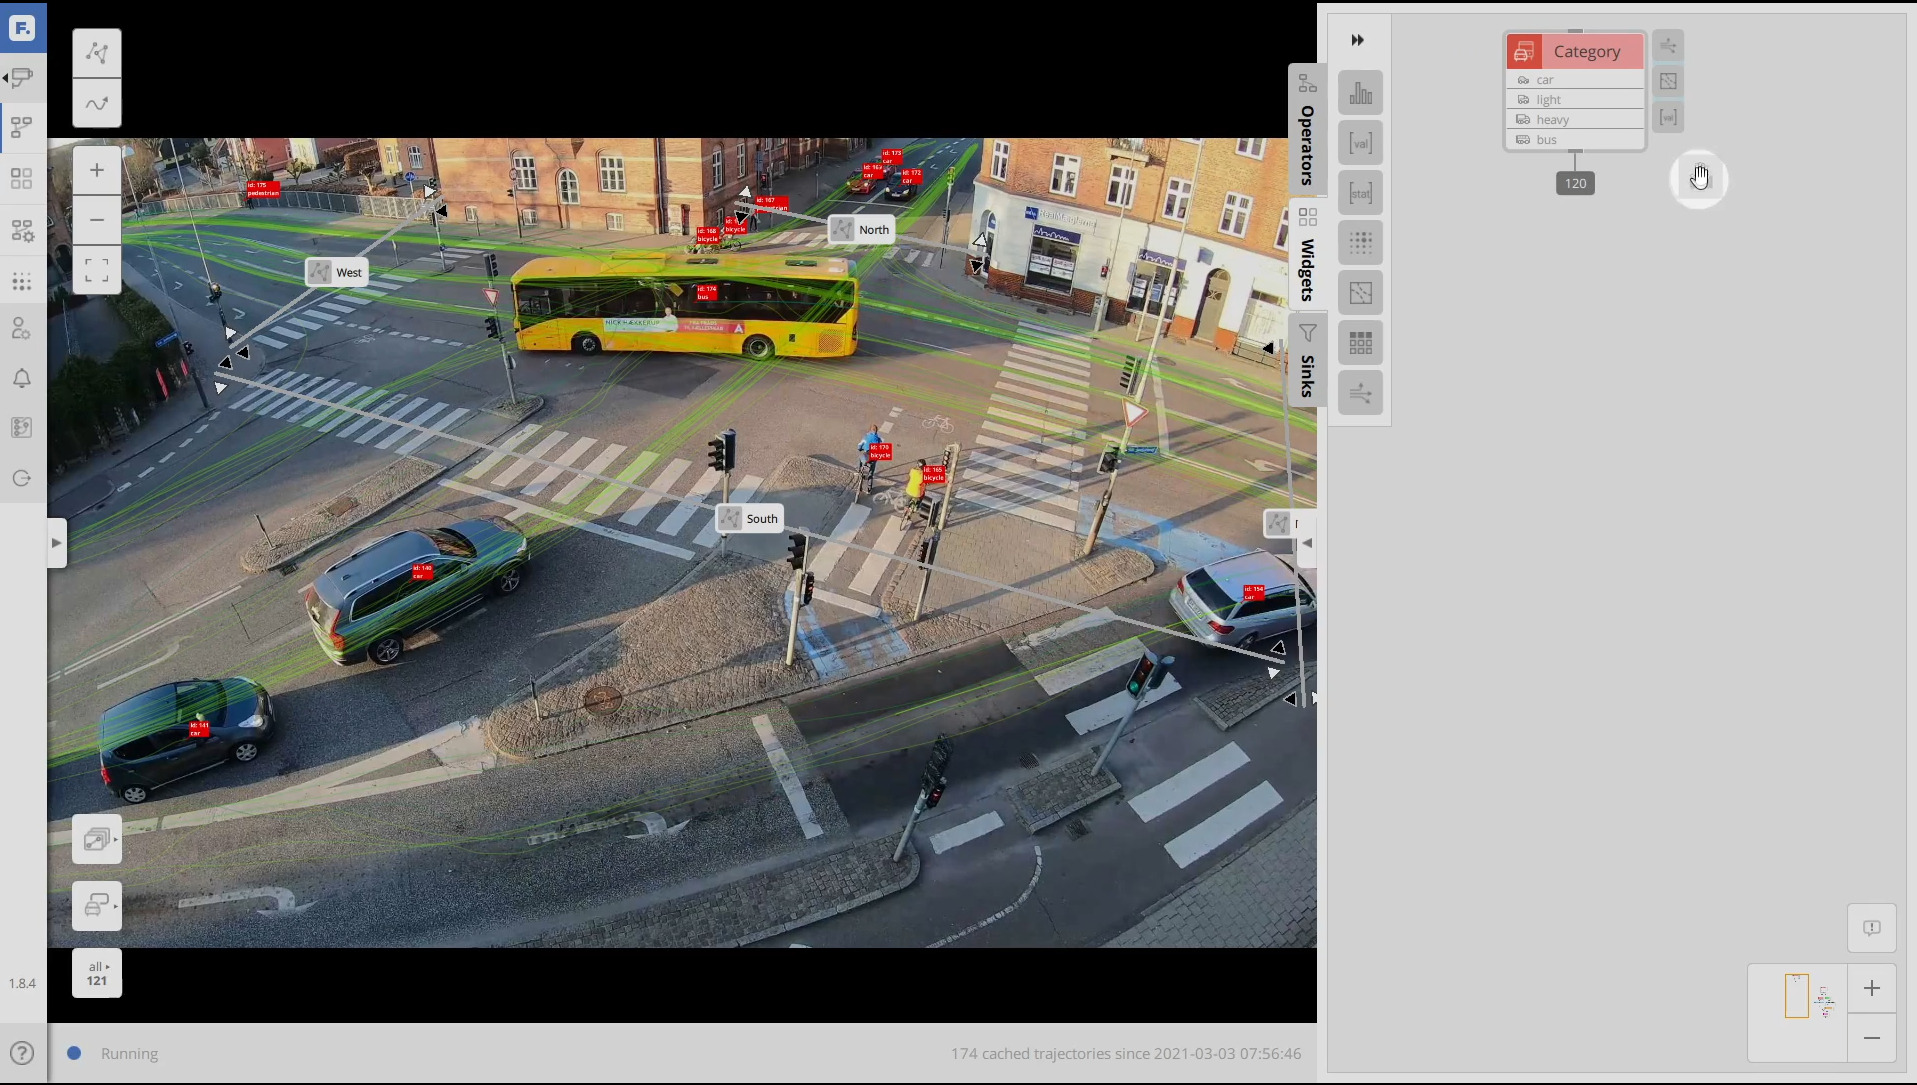The height and width of the screenshot is (1085, 1917).
Task: Select the heatmap dot-grid widget
Action: (x=1360, y=242)
